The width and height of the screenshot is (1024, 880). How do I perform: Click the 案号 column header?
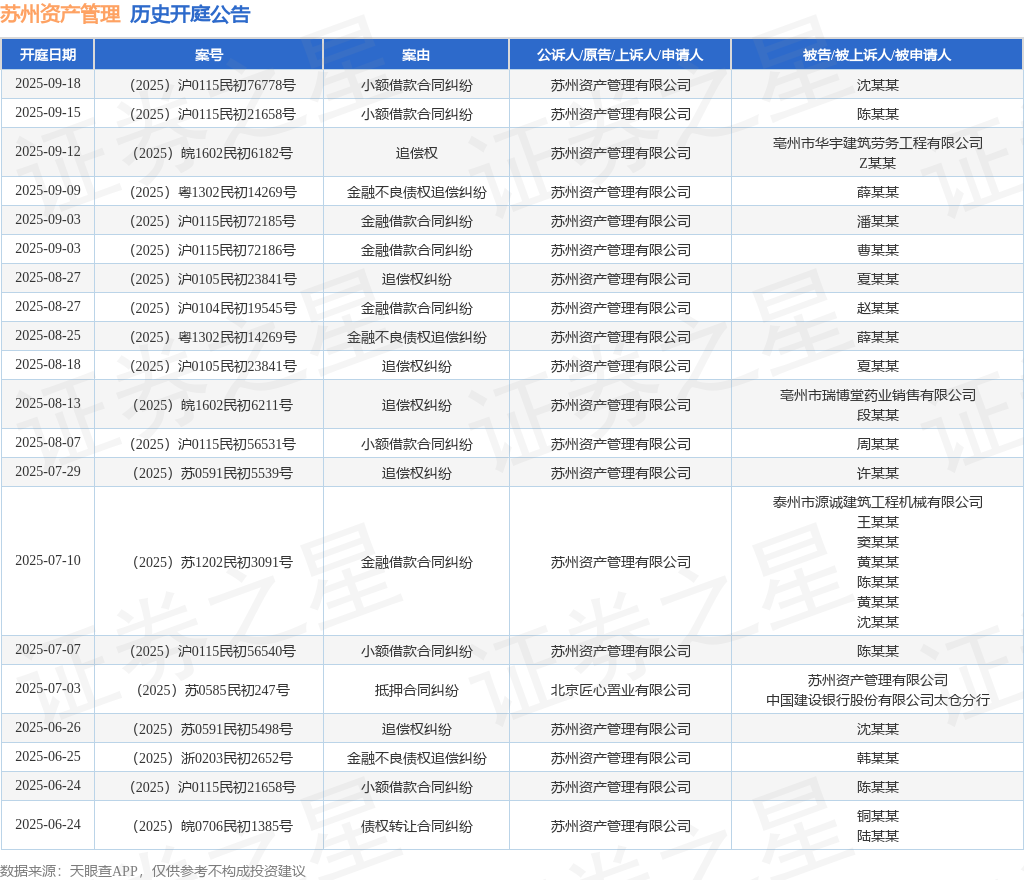209,55
